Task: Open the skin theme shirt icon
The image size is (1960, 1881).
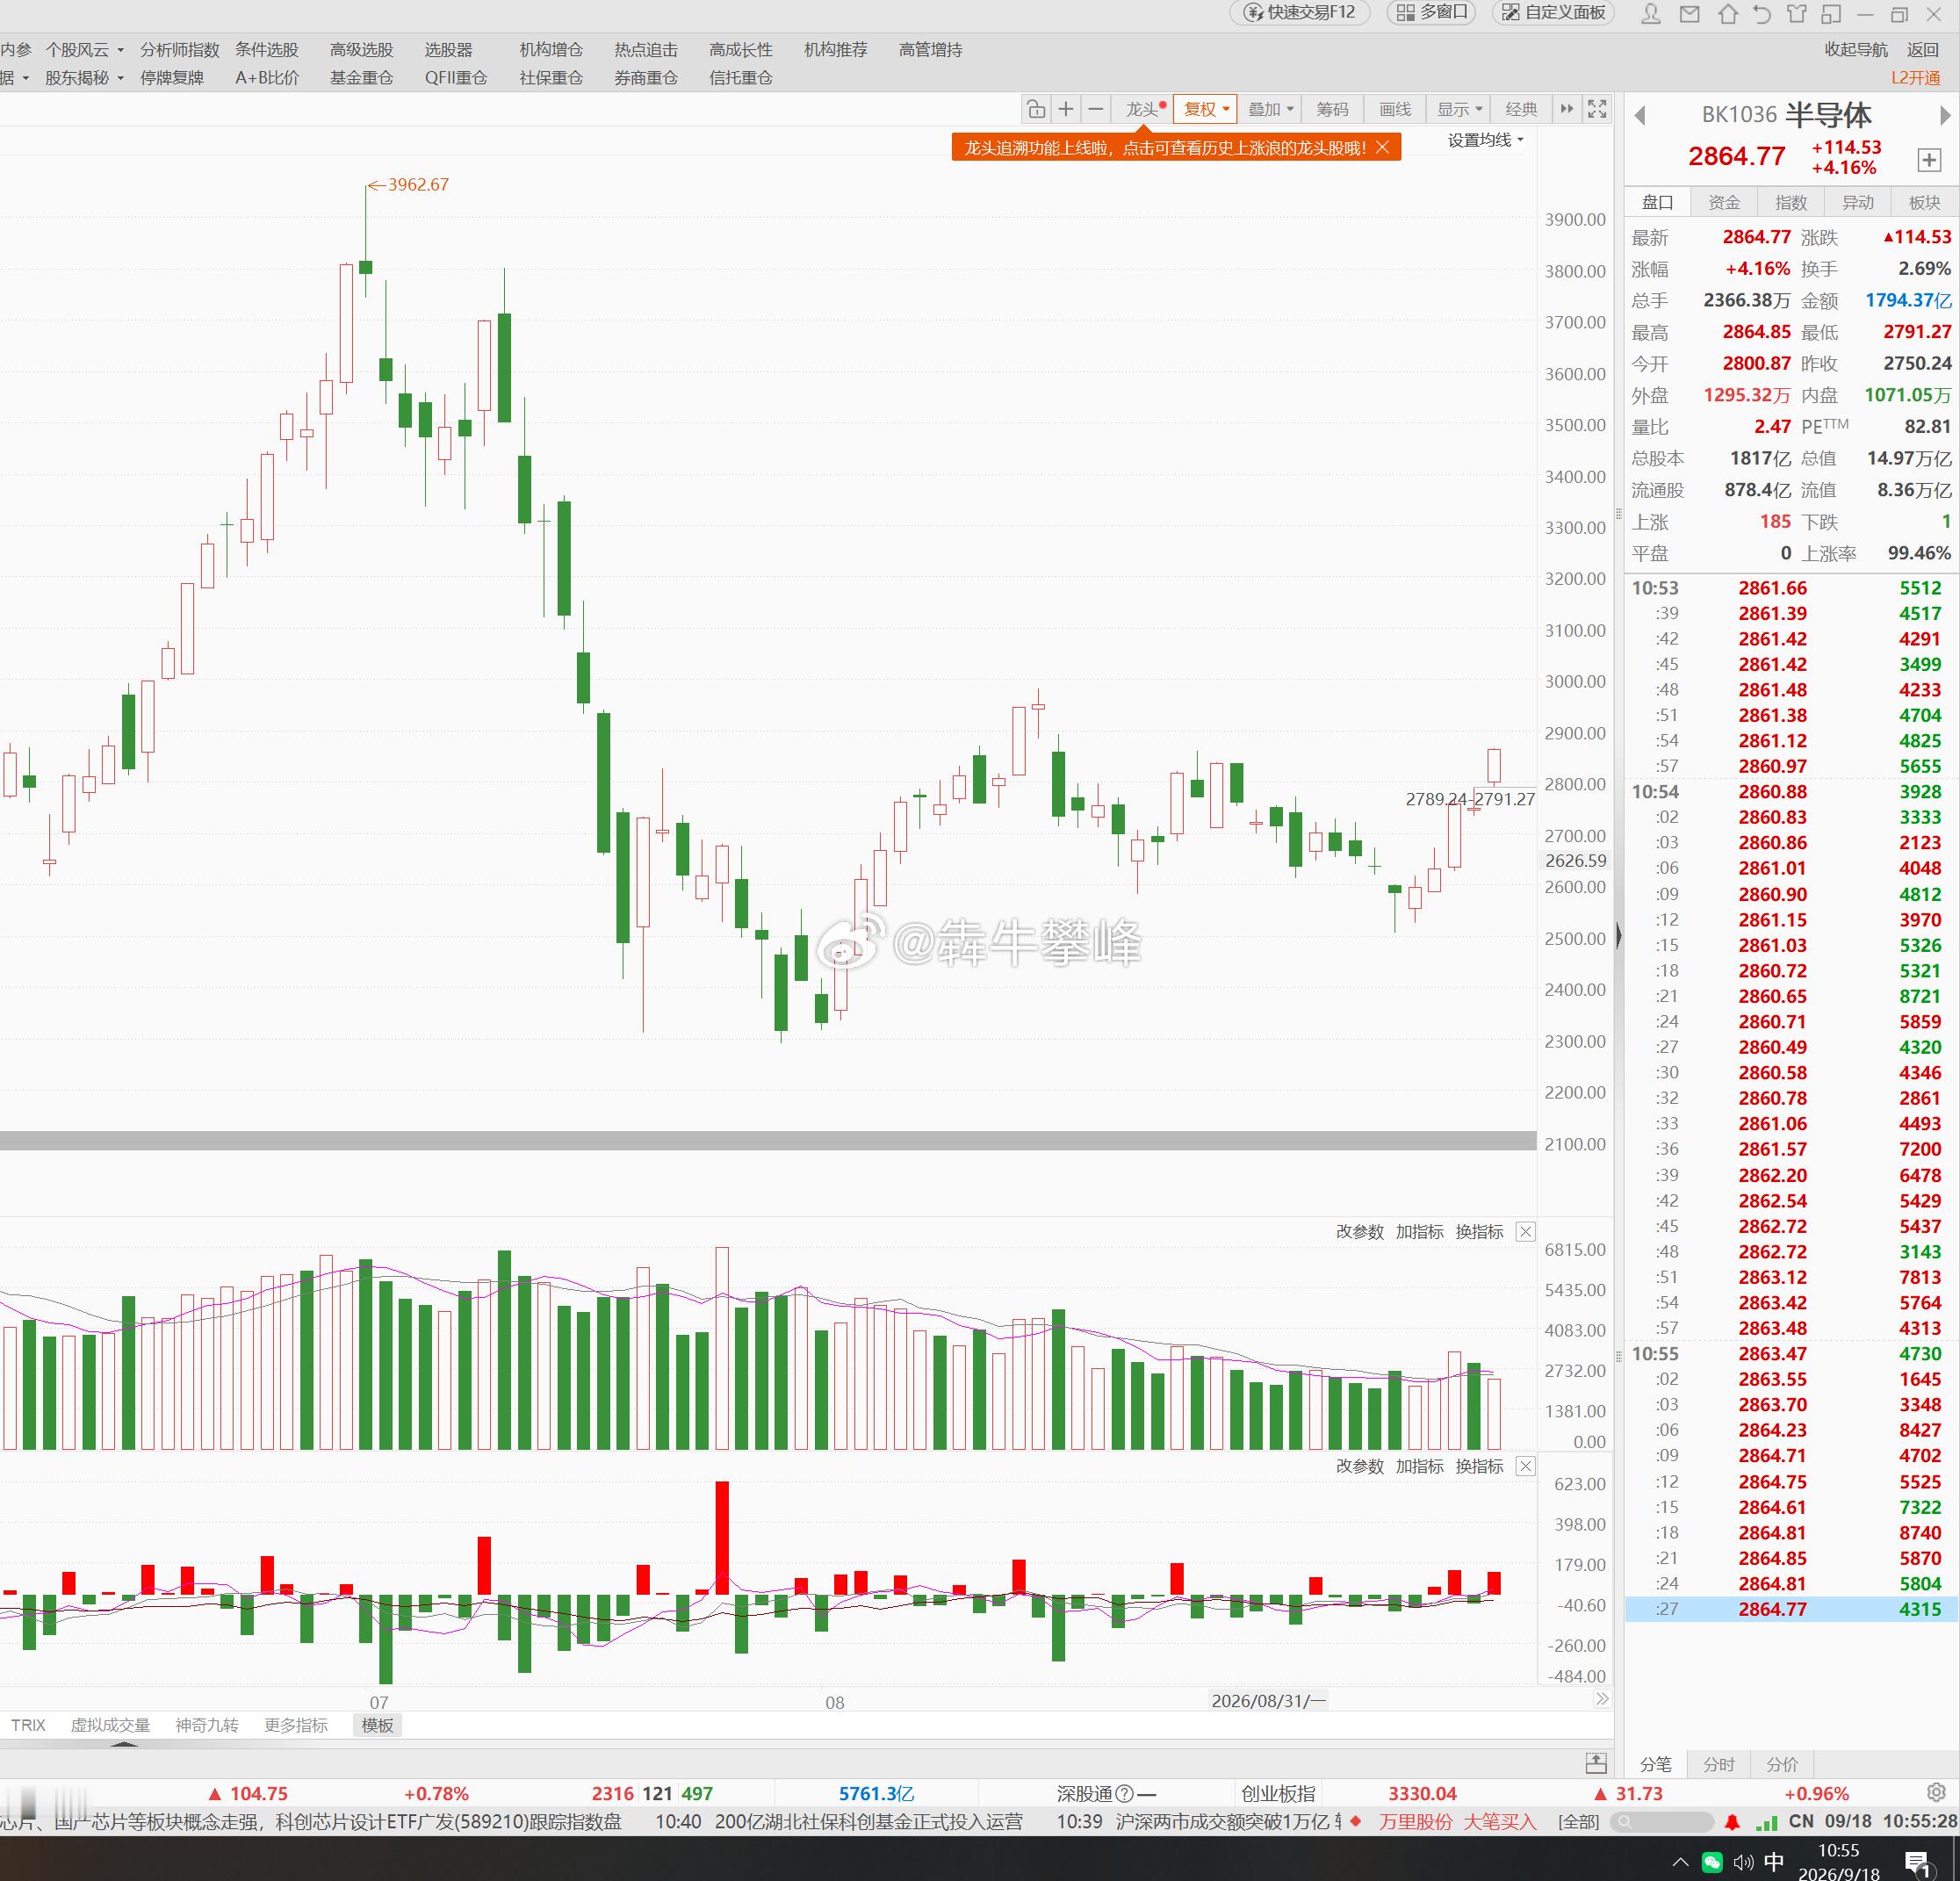Action: 1797,14
